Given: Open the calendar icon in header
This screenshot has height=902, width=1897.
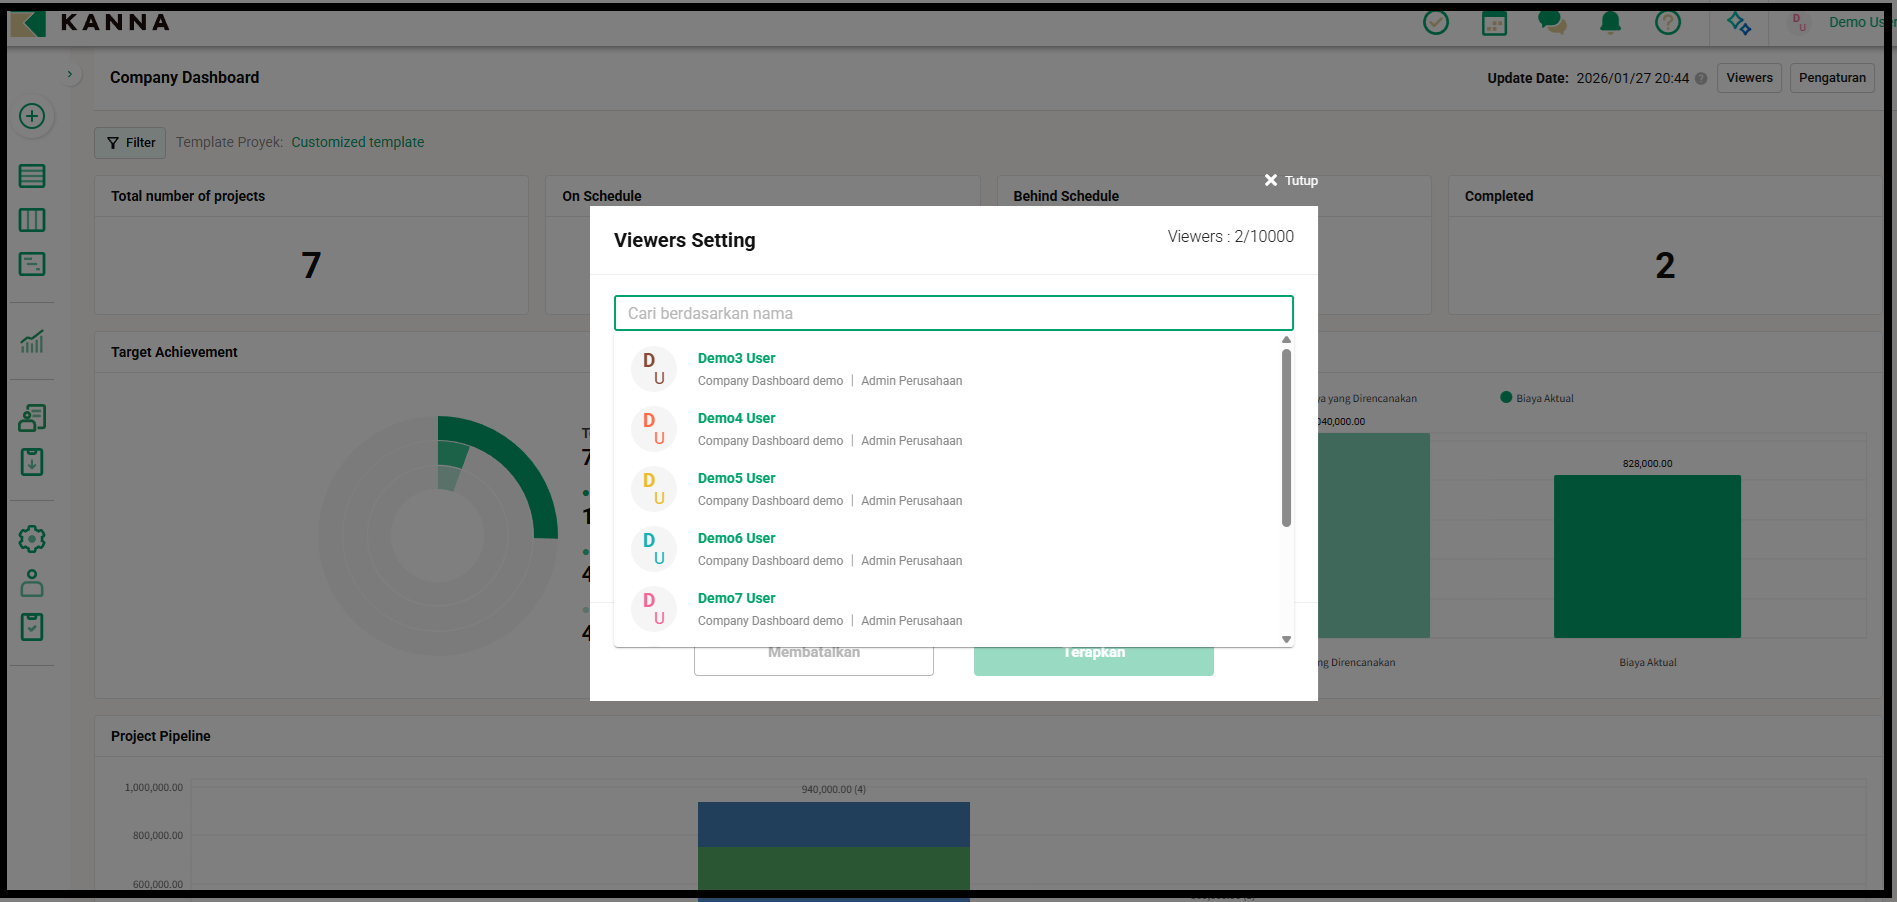Looking at the screenshot, I should (x=1494, y=23).
